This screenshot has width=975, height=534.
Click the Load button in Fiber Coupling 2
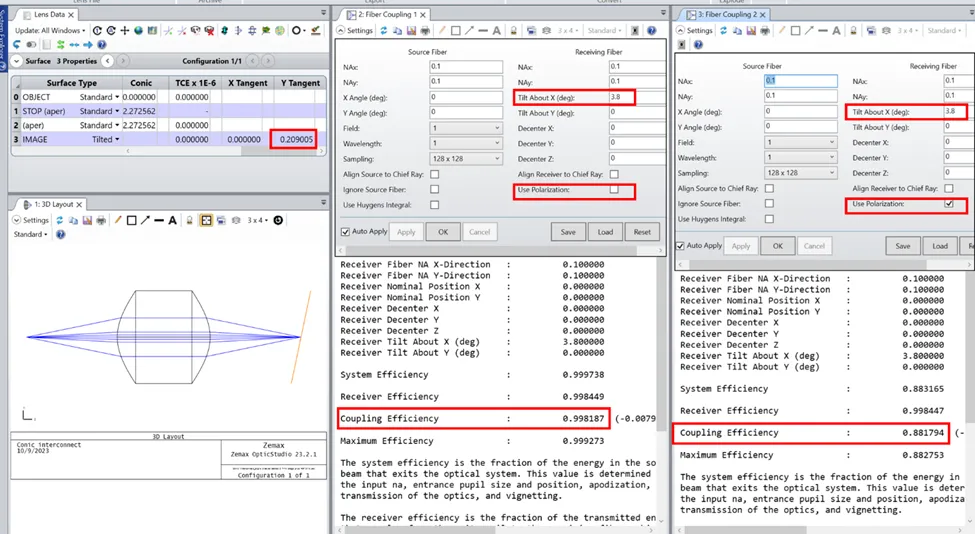940,246
